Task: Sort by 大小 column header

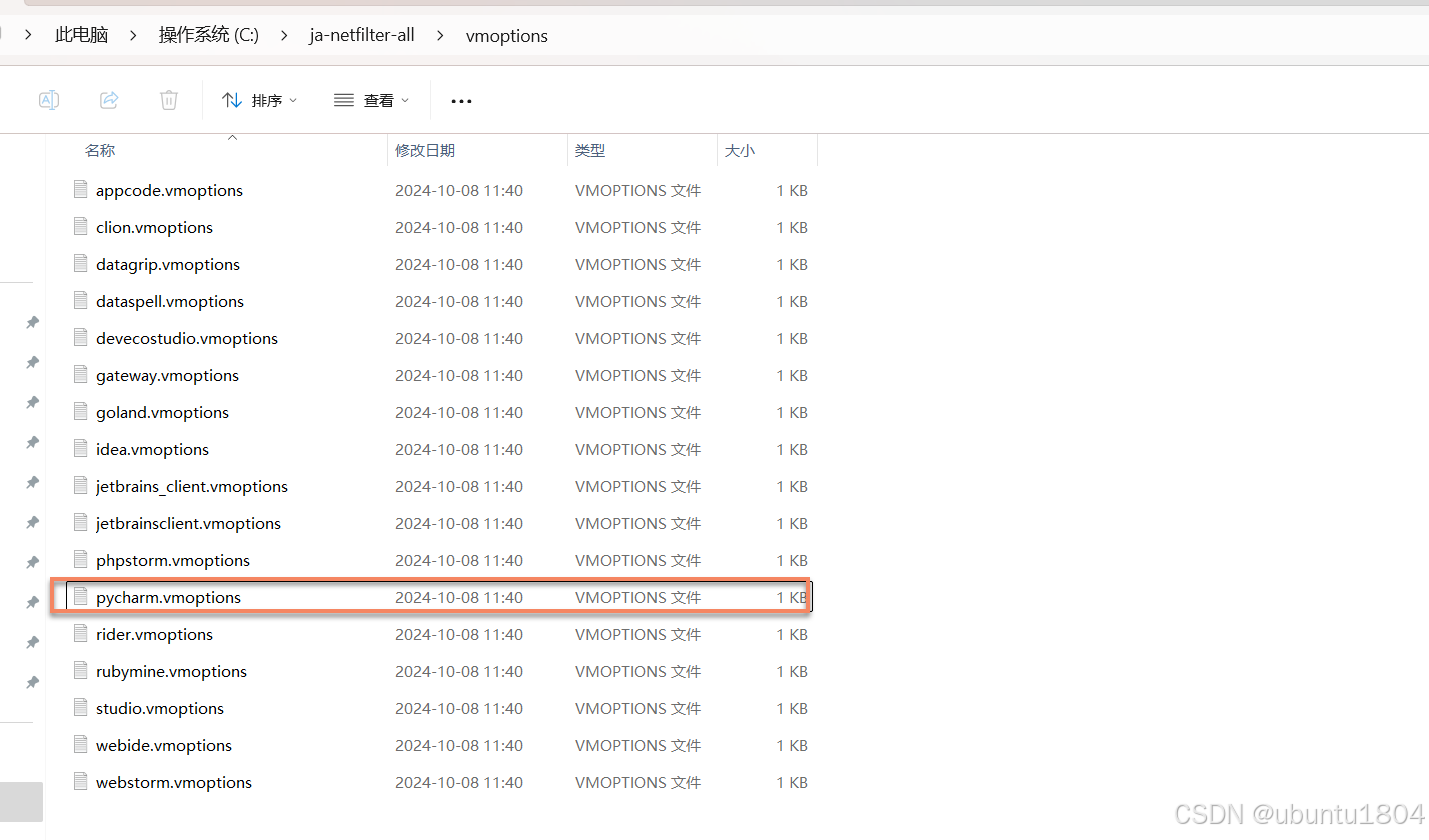Action: point(740,150)
